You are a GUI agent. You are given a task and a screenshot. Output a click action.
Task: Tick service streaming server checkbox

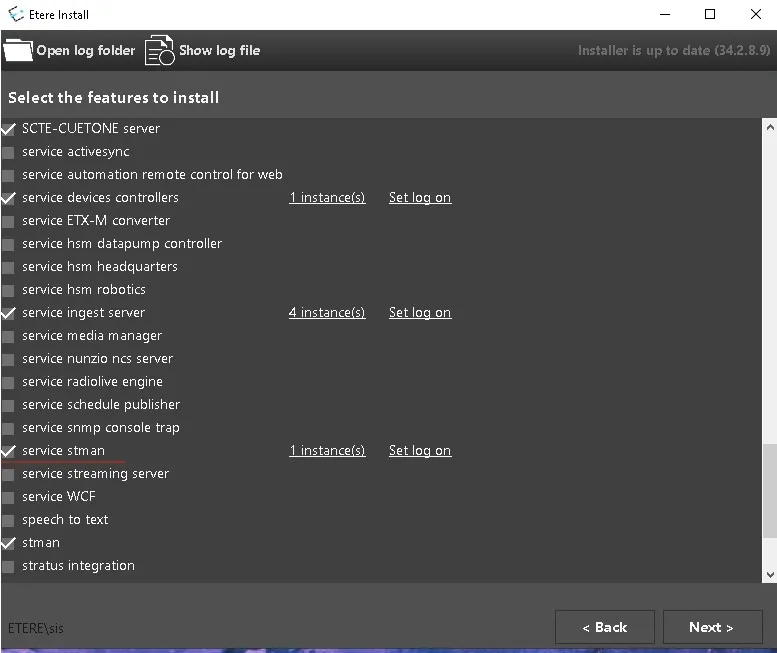coord(9,474)
